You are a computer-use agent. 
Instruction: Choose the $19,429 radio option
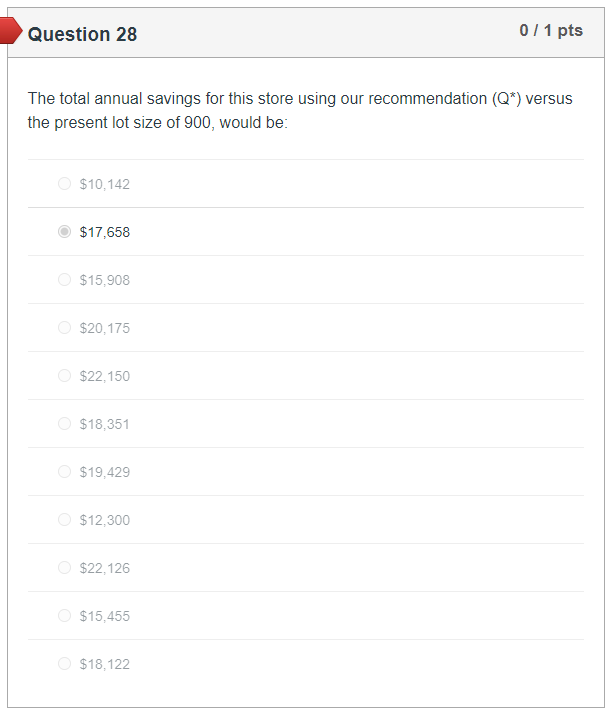coord(65,472)
